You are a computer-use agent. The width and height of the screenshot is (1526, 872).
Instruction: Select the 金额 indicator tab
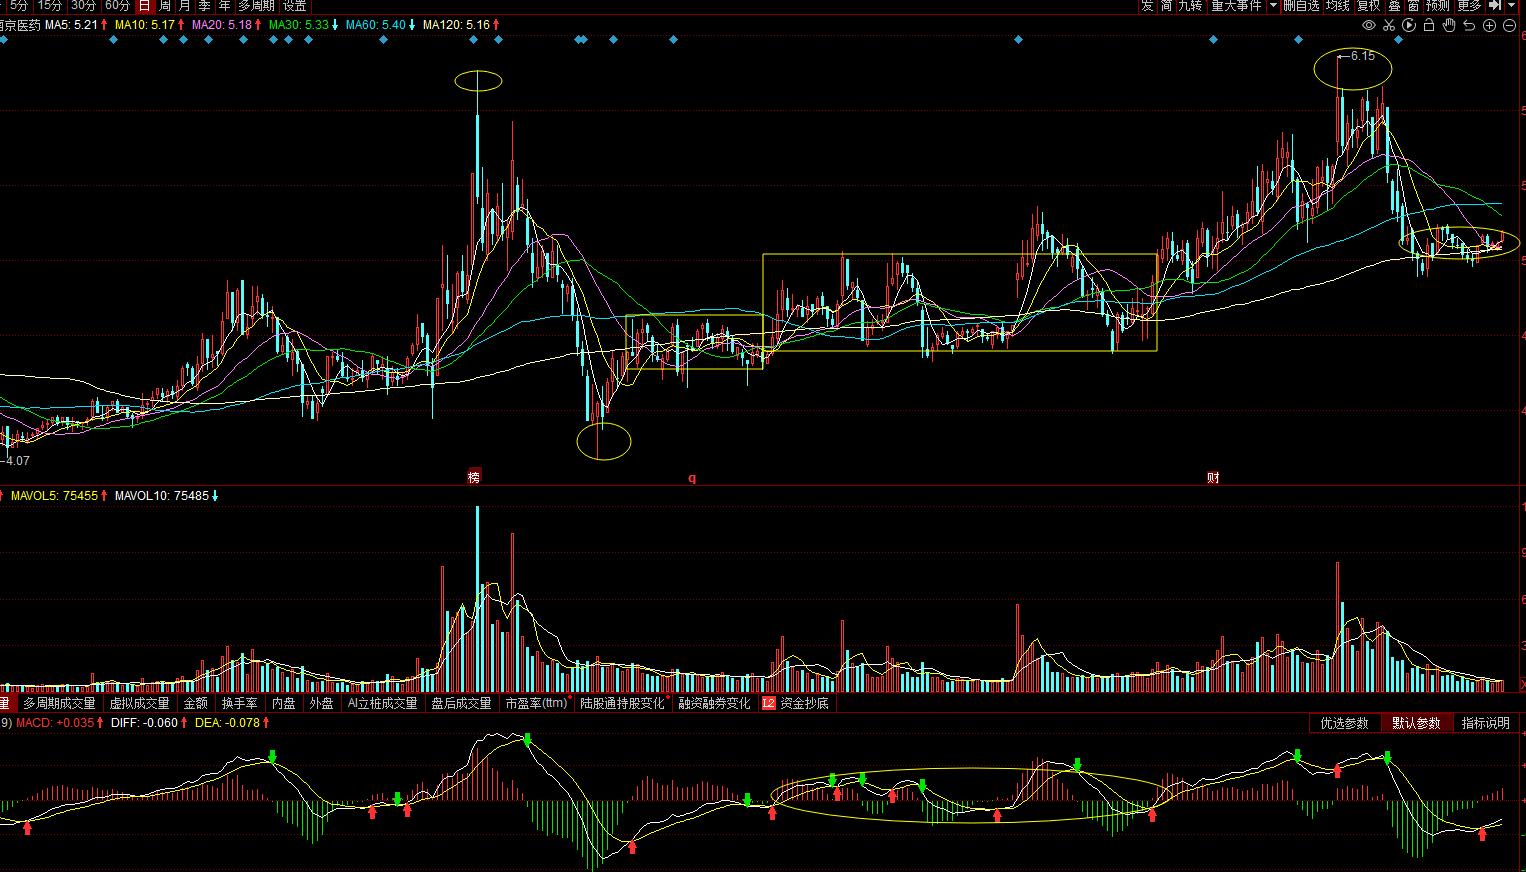click(196, 703)
